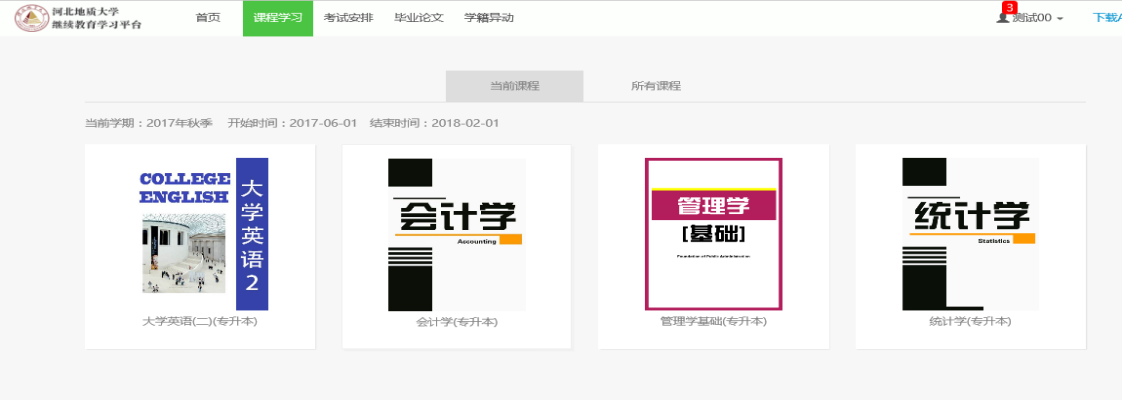Click the 会计学(专升本) course title
Screen dimensions: 1122x400
pos(456,322)
